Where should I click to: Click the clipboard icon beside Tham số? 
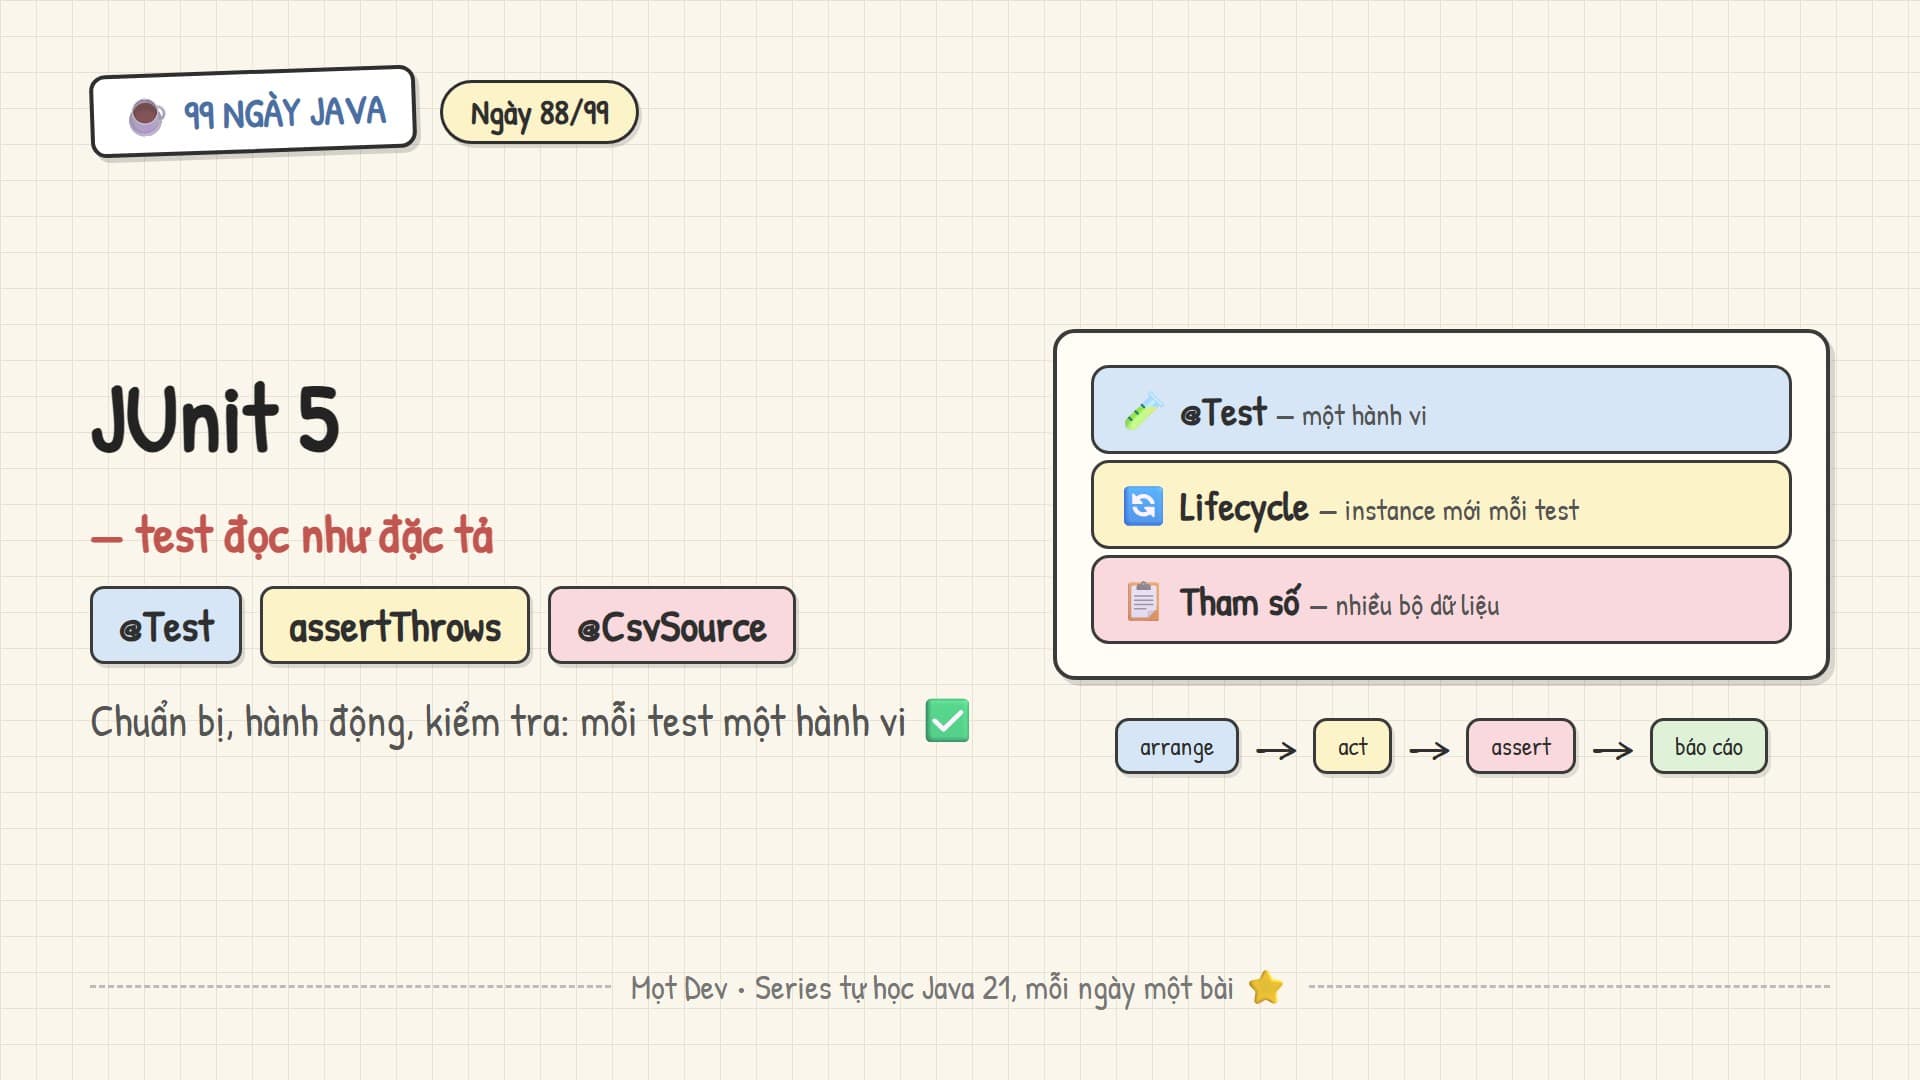[1143, 601]
